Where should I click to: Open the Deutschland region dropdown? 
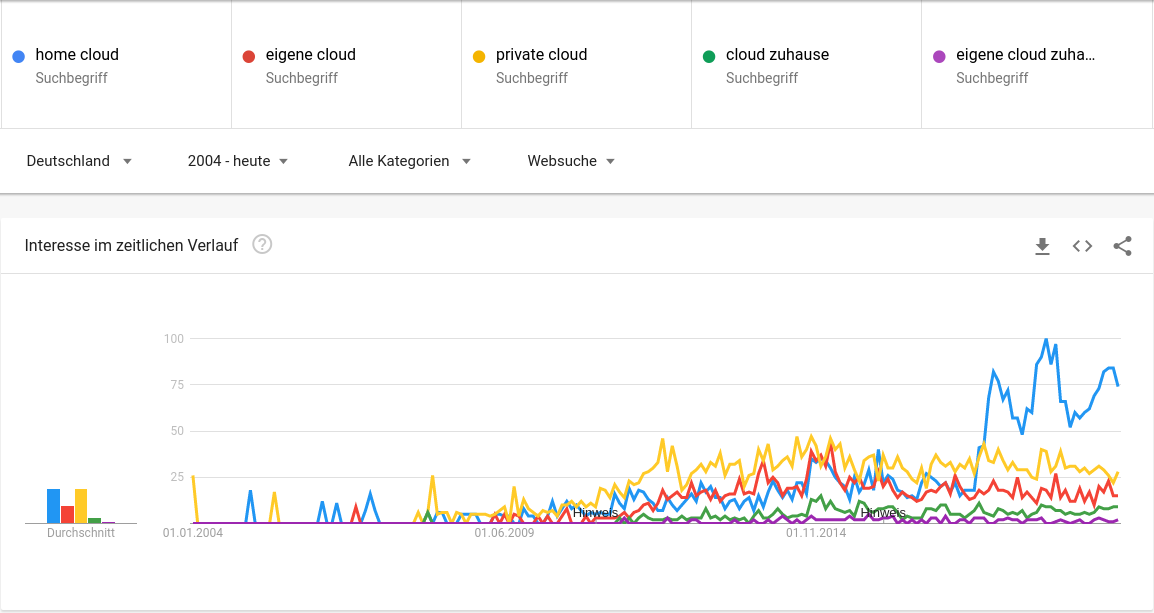(x=79, y=161)
